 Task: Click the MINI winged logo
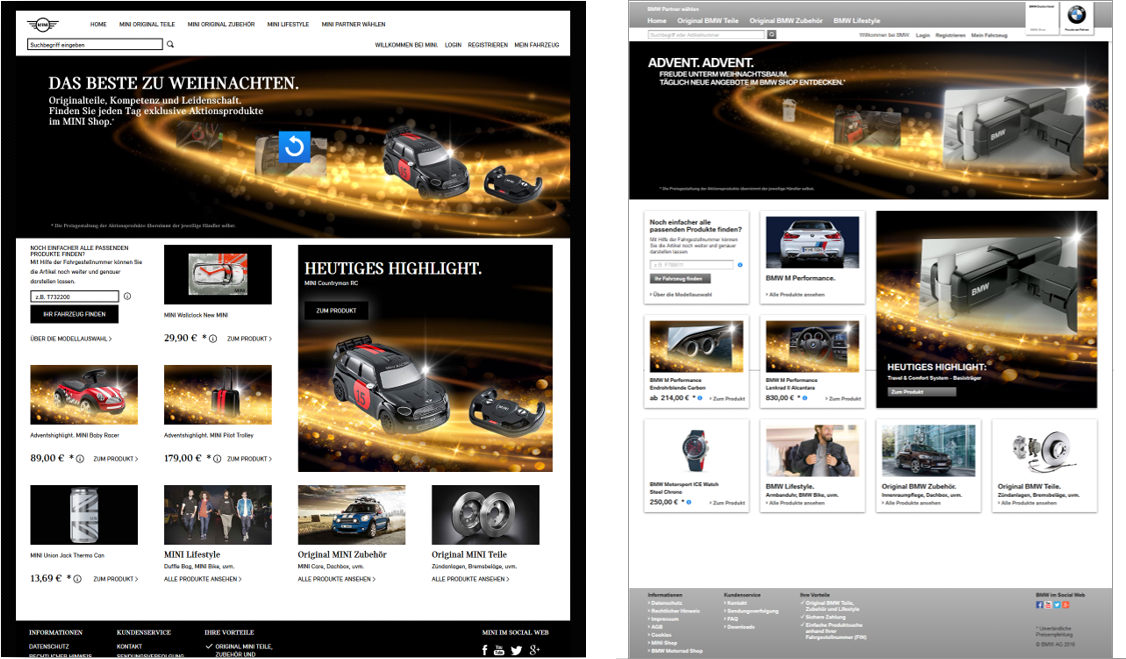(42, 25)
